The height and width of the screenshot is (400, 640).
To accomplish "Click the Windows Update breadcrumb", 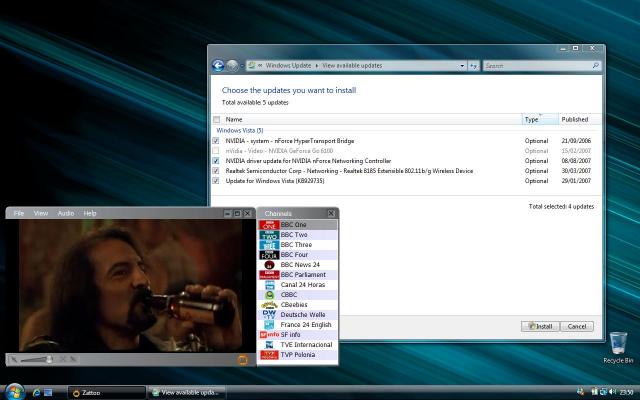I will (x=288, y=65).
